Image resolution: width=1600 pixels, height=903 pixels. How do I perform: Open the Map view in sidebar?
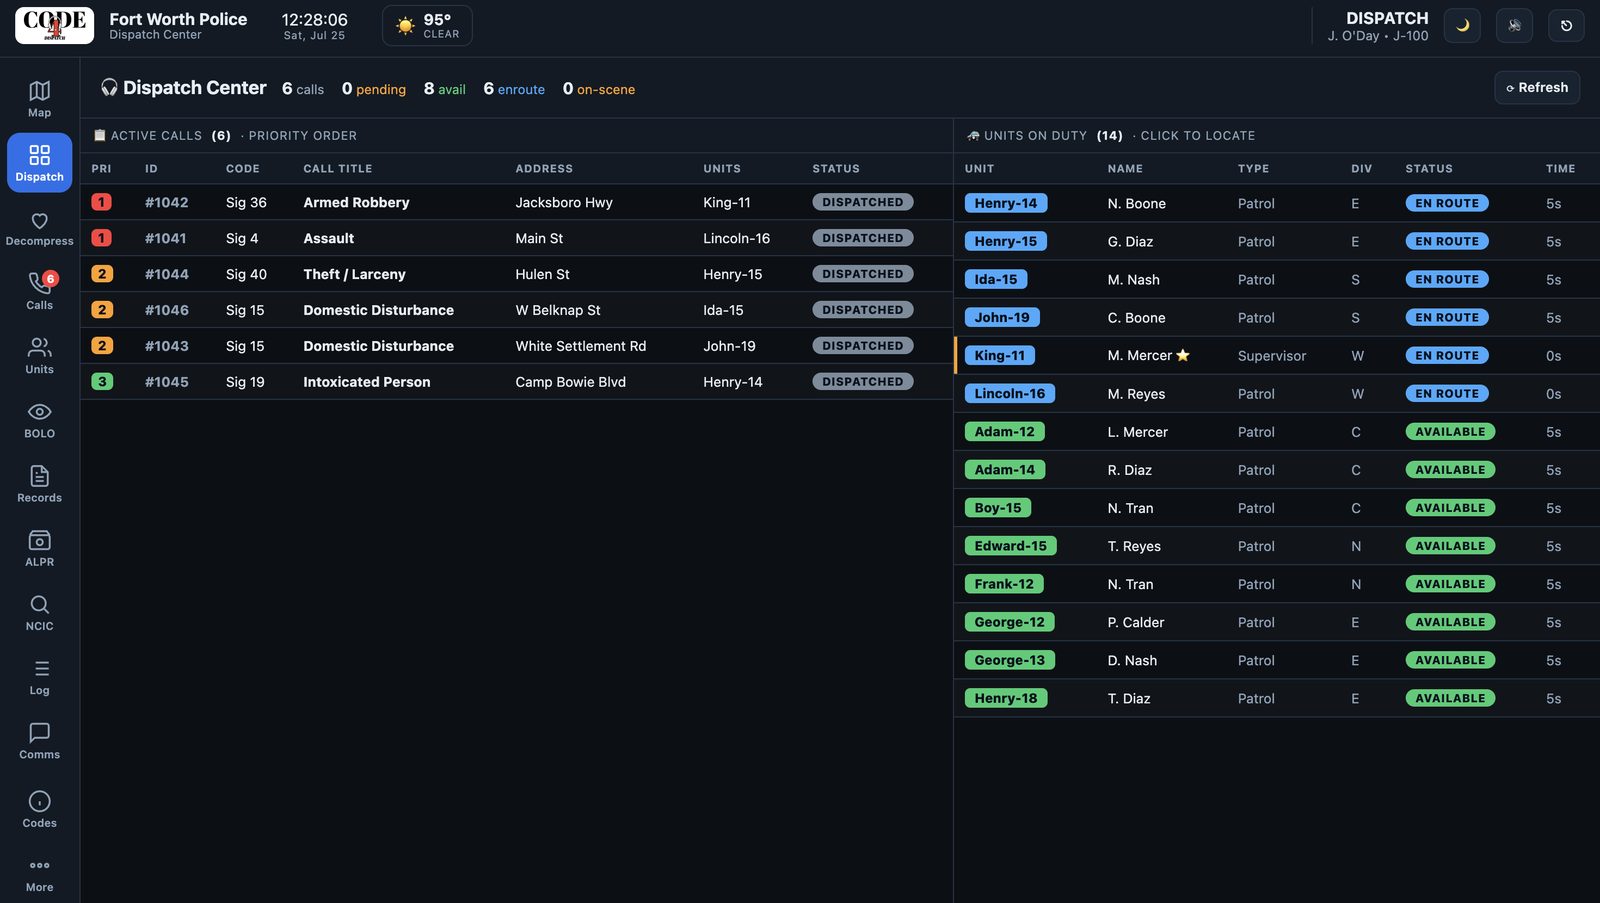click(39, 99)
